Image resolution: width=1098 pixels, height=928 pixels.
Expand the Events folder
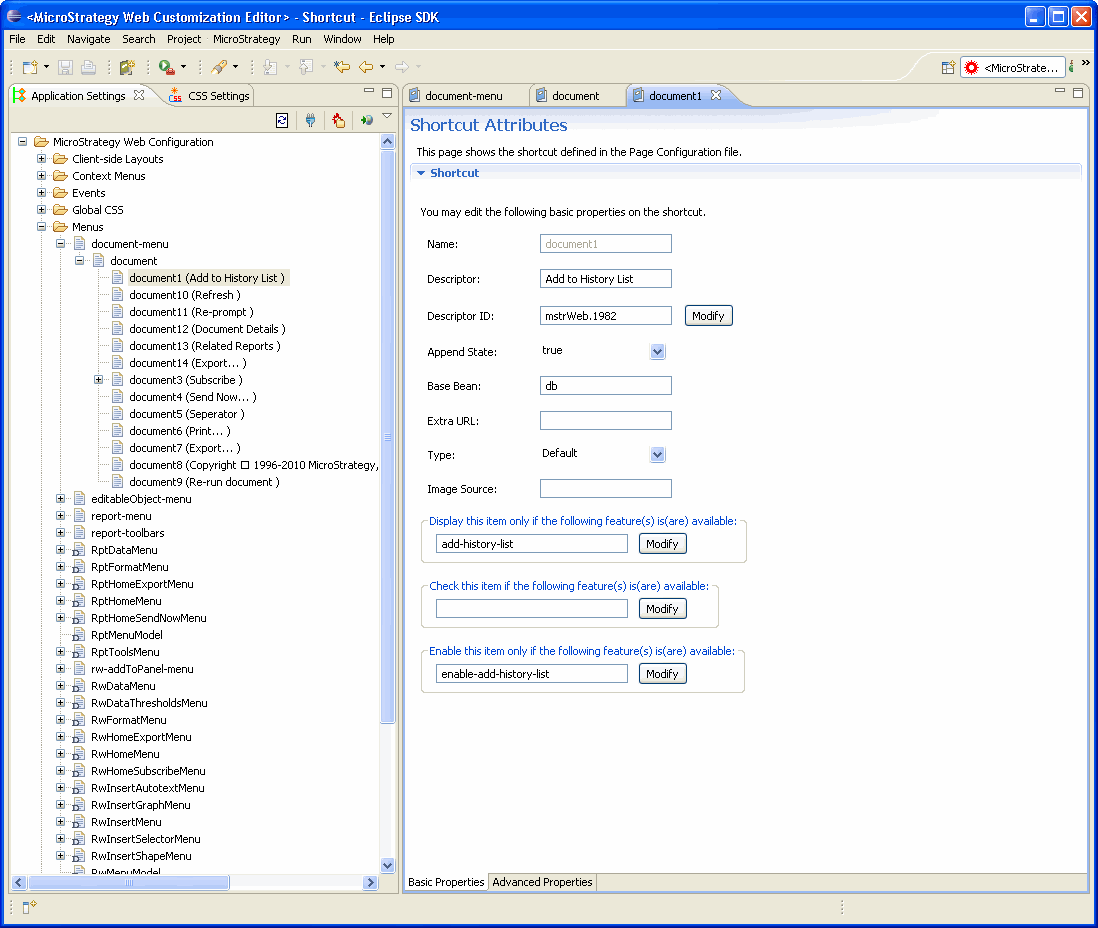(41, 193)
